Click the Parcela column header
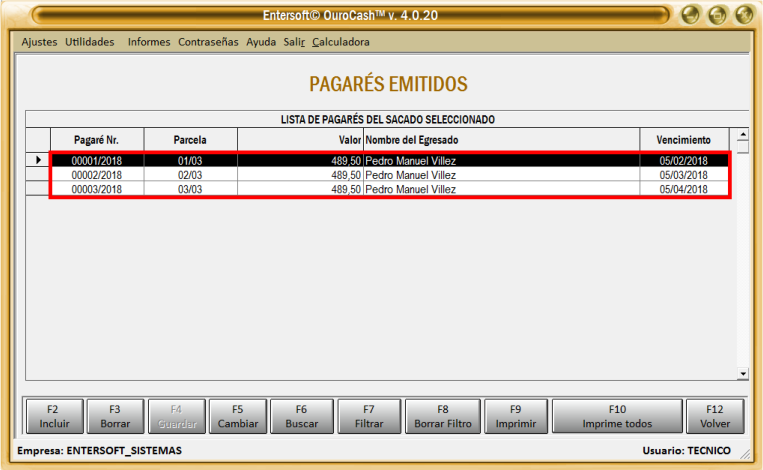Image resolution: width=763 pixels, height=470 pixels. [190, 140]
